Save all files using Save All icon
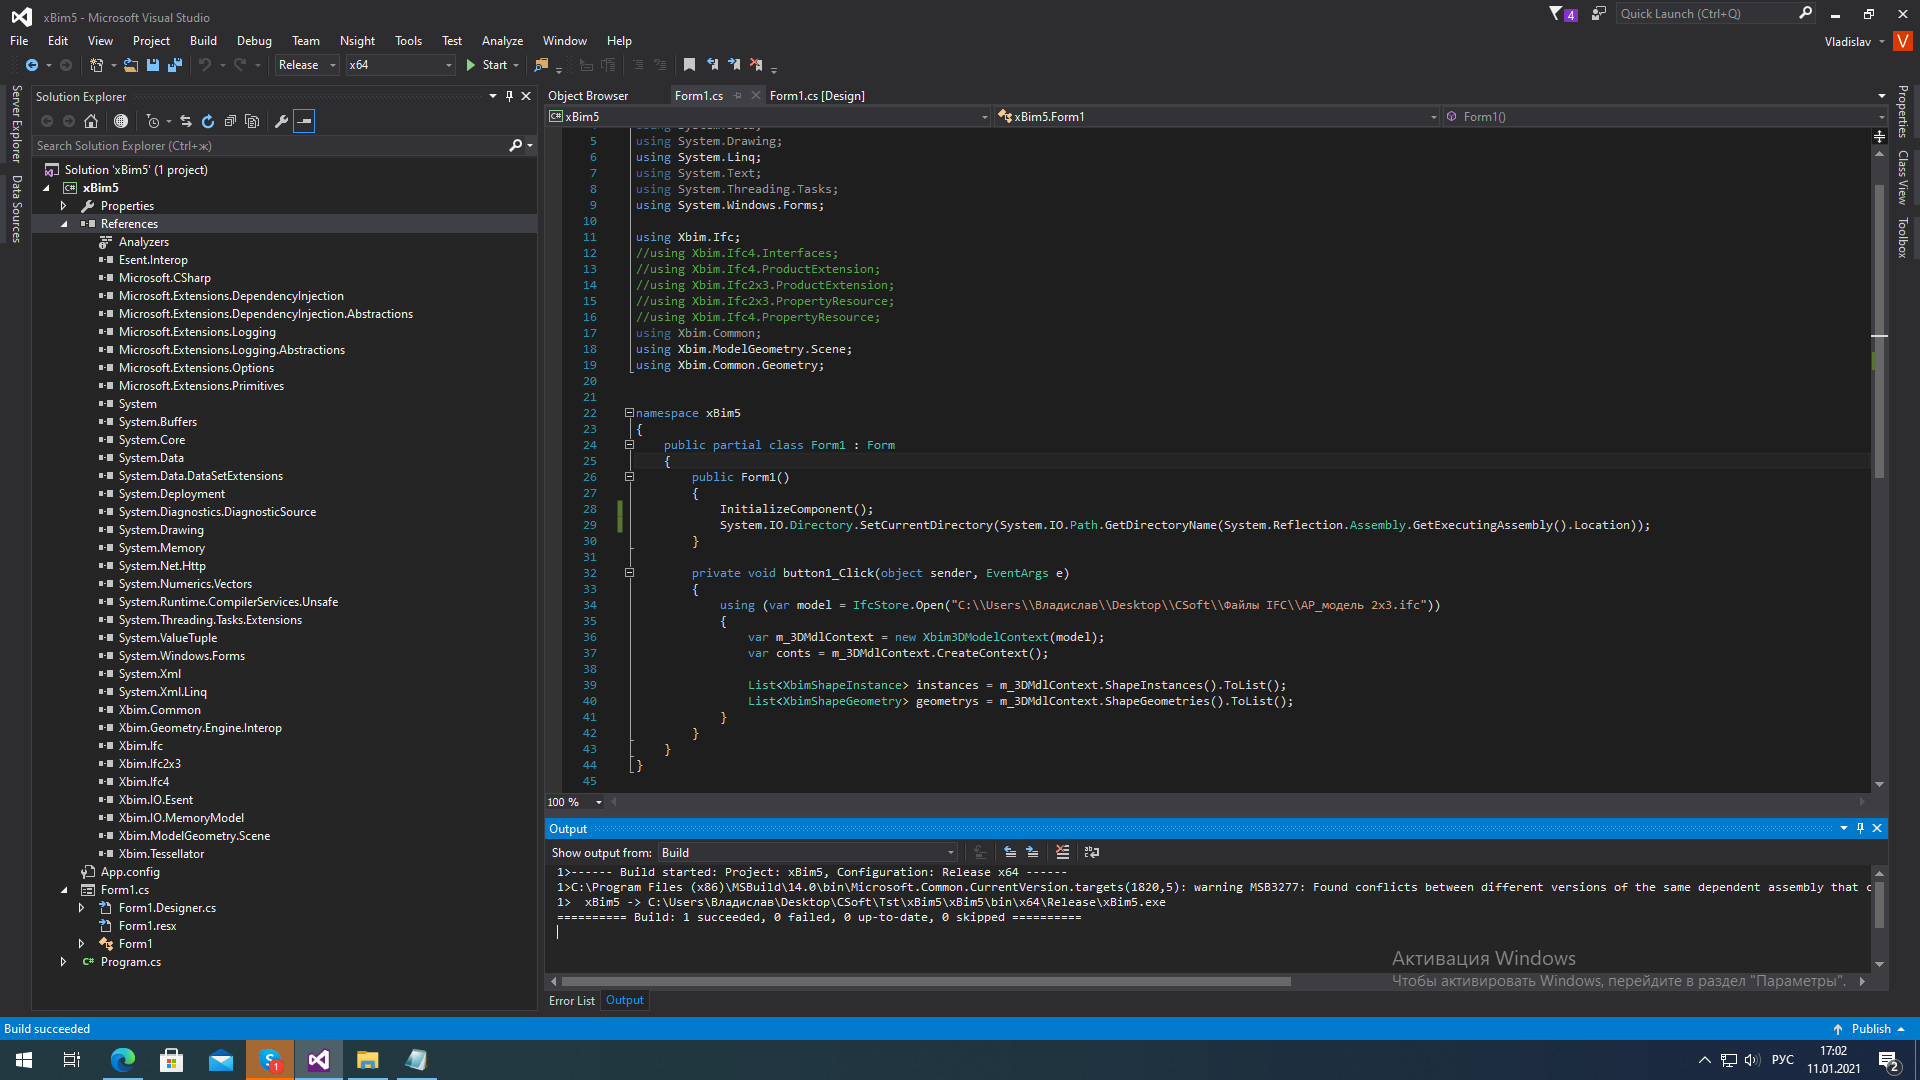Image resolution: width=1920 pixels, height=1080 pixels. 175,65
